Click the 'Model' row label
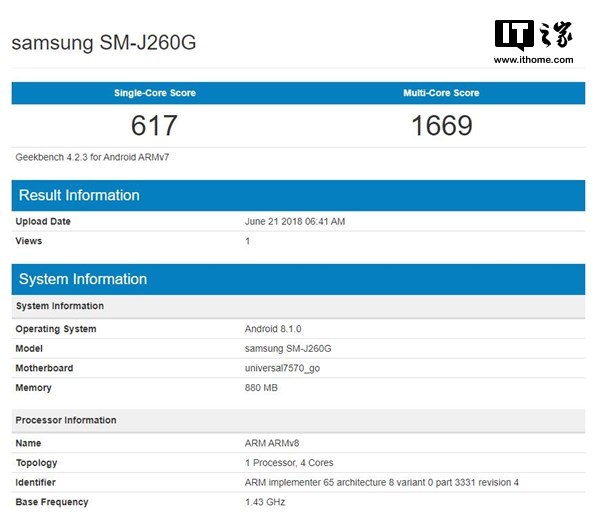This screenshot has width=600, height=524. click(x=29, y=349)
